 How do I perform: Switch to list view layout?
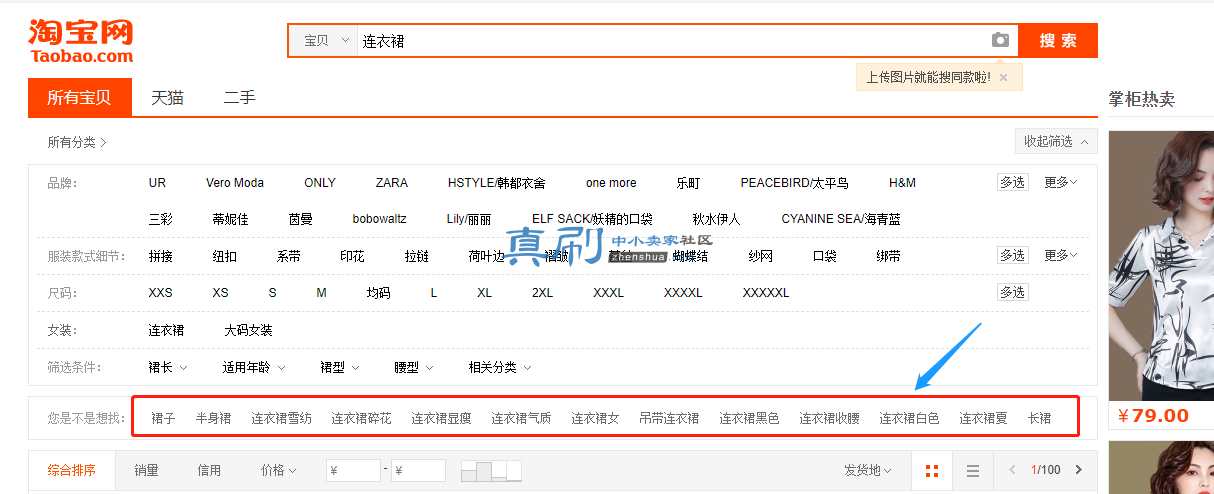pos(972,470)
